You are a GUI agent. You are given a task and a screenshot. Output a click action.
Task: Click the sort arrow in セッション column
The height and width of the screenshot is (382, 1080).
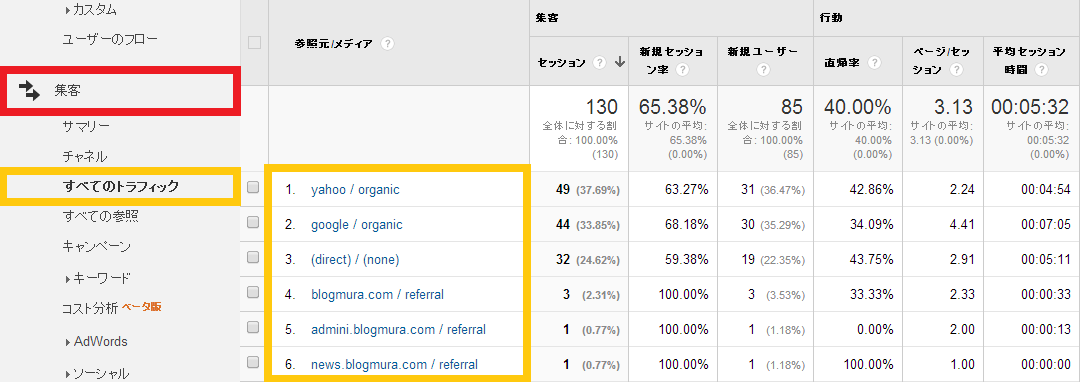(x=619, y=62)
